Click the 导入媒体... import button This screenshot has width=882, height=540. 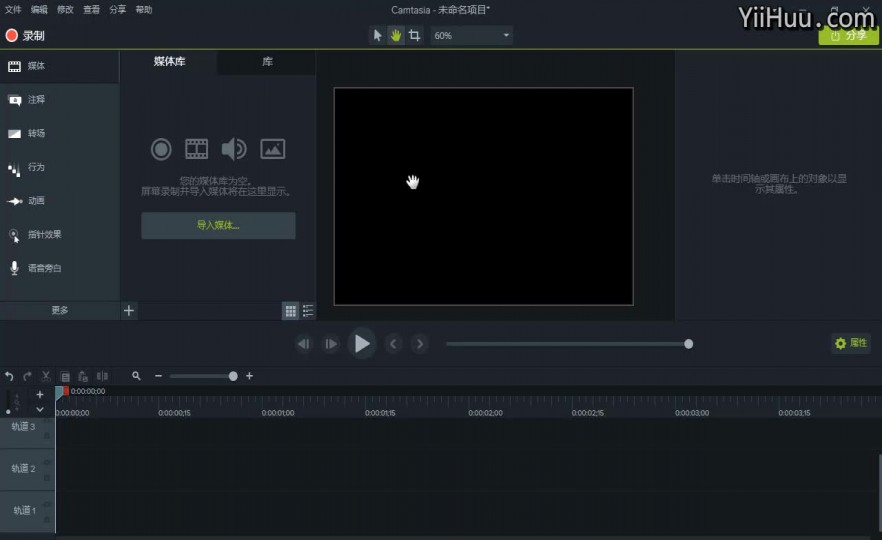[218, 226]
